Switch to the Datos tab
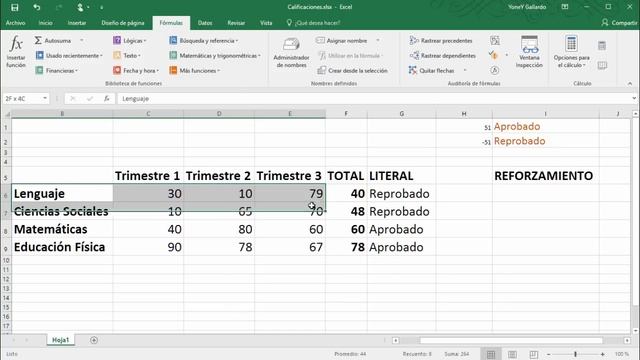Image resolution: width=640 pixels, height=360 pixels. click(205, 23)
